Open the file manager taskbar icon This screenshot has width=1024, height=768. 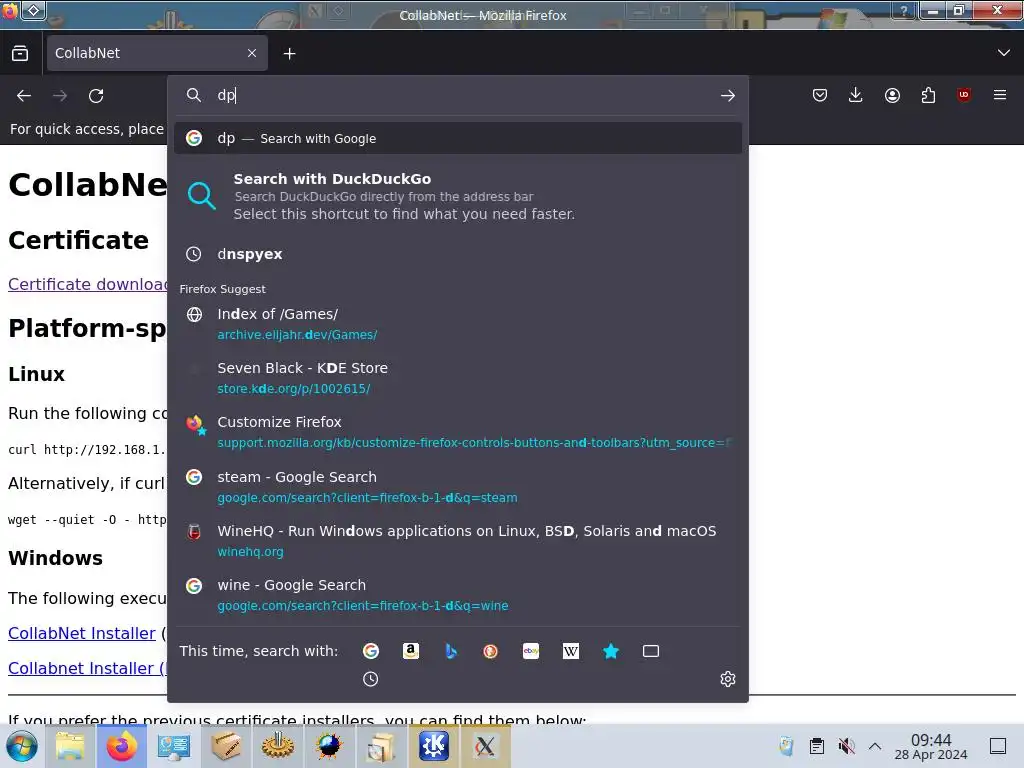pyautogui.click(x=70, y=746)
